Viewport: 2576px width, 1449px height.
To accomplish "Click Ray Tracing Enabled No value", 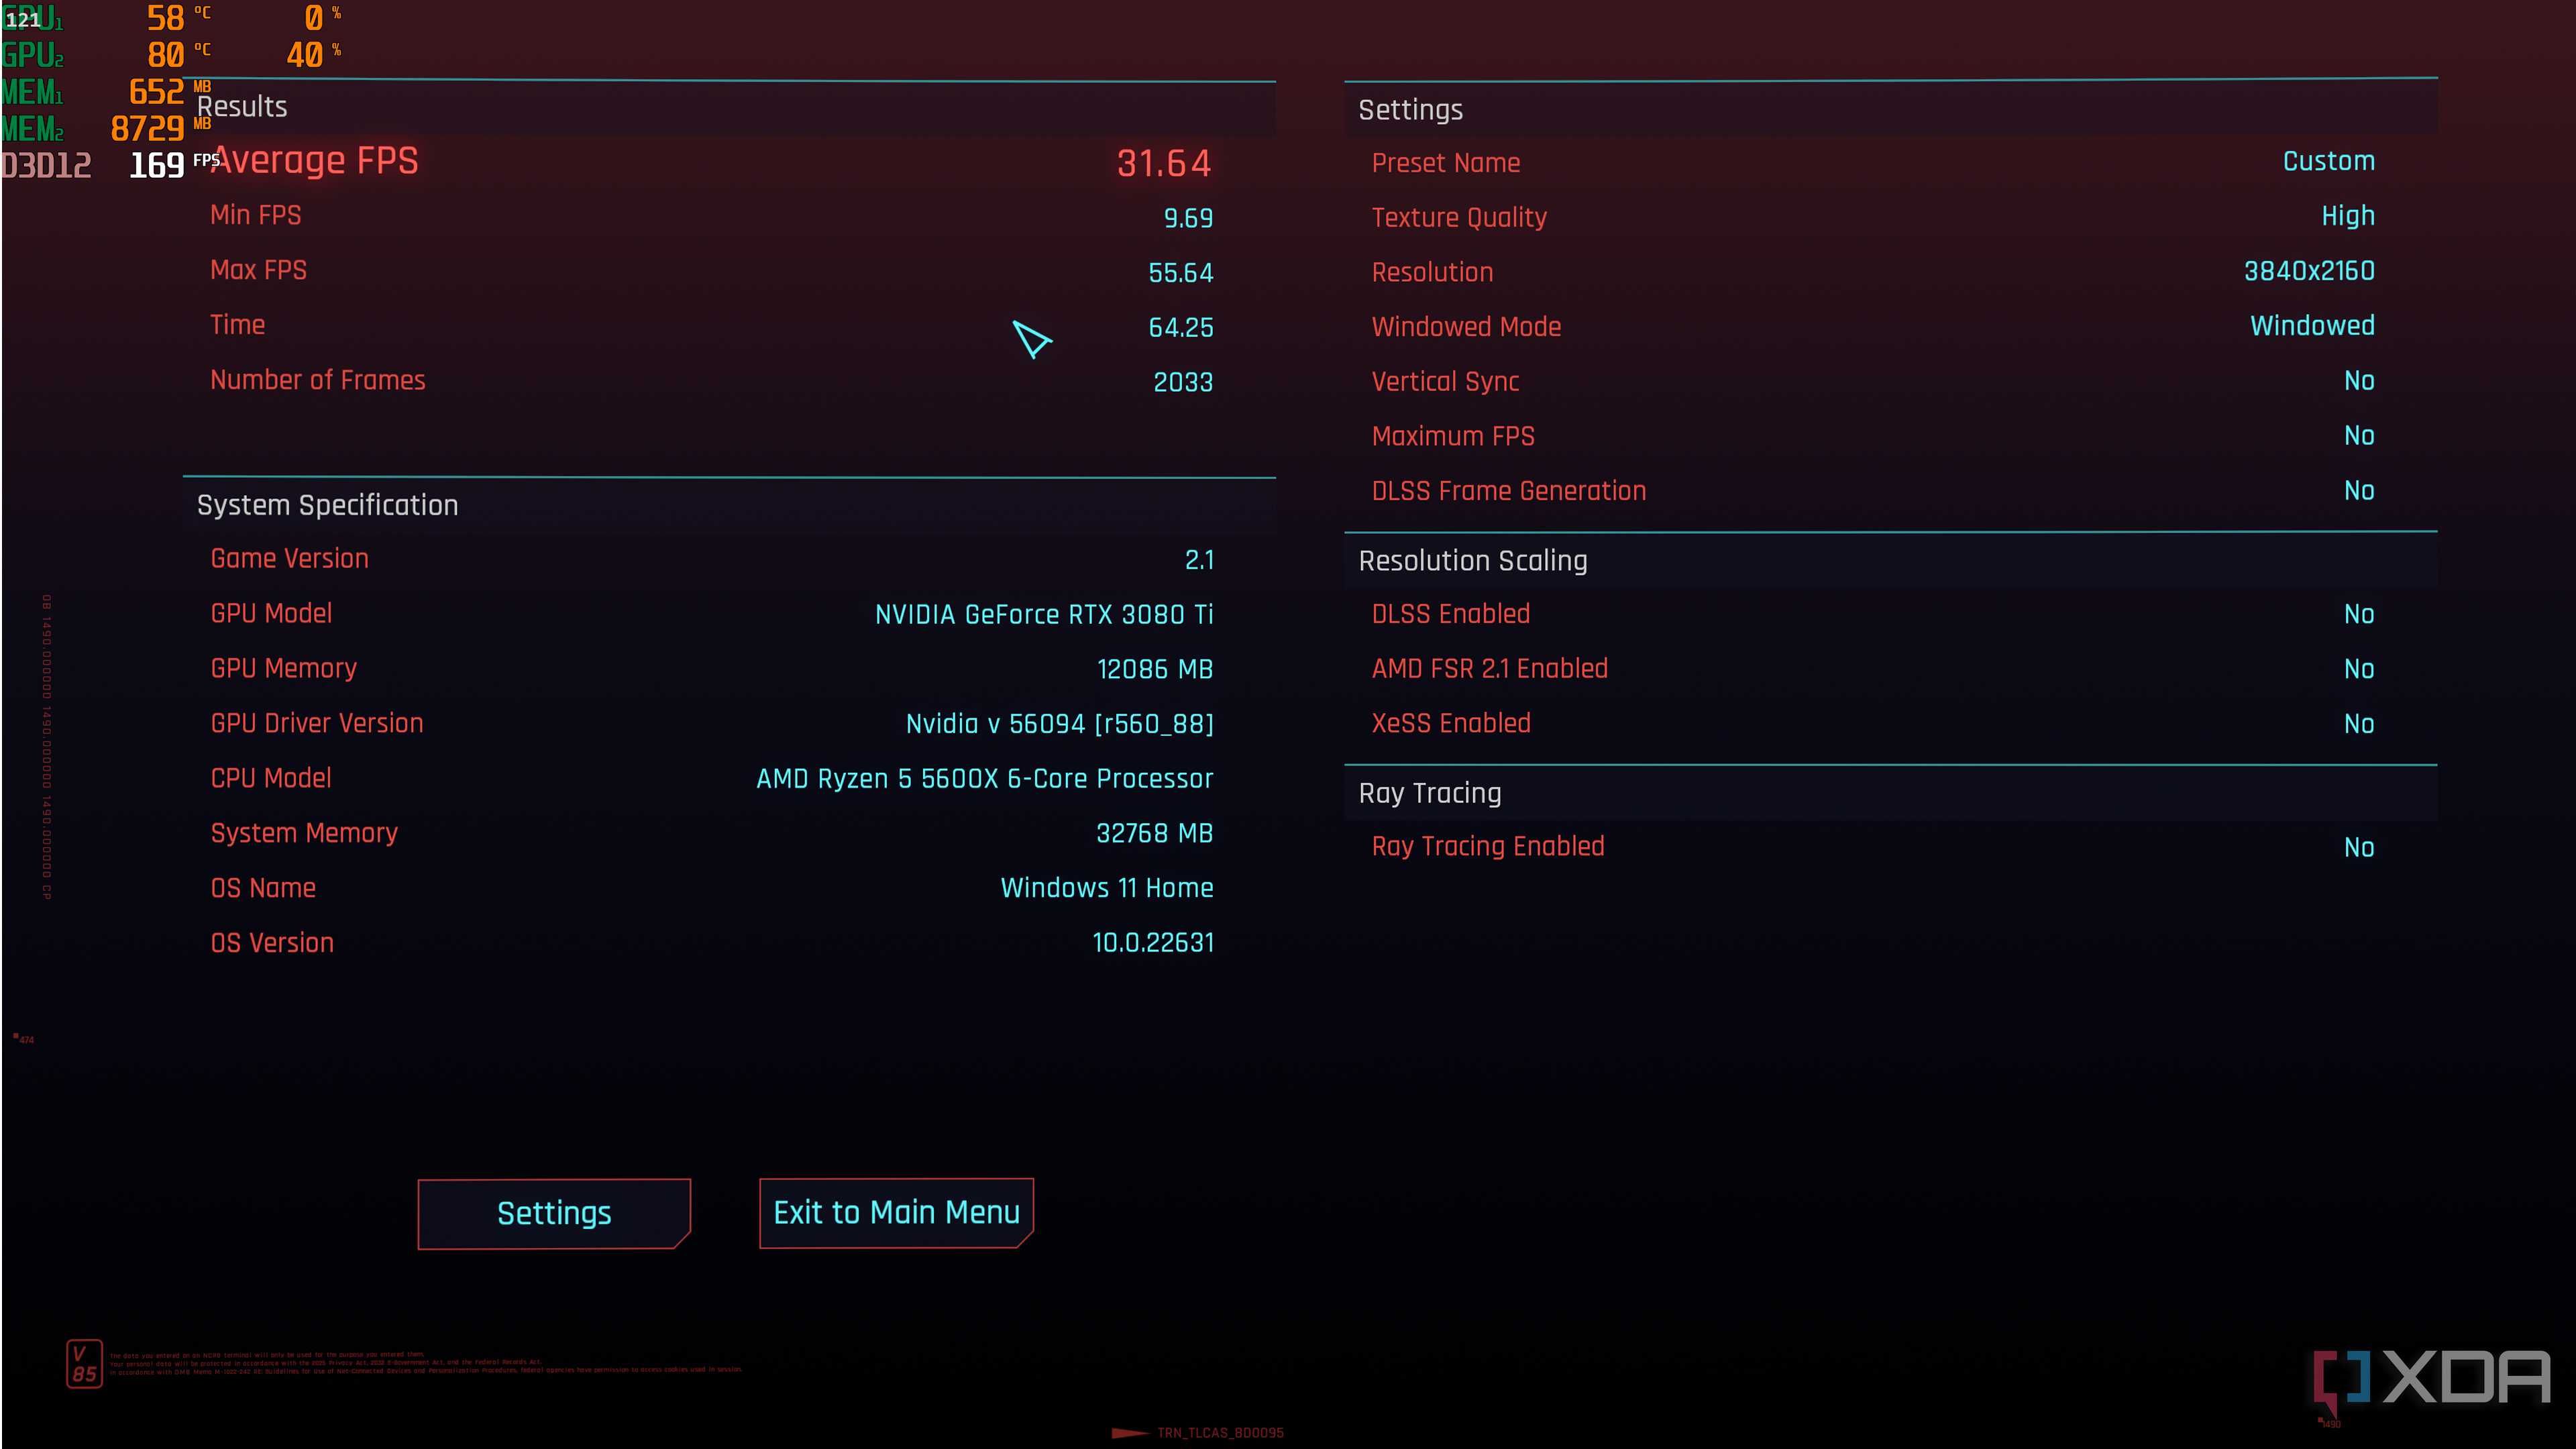I will 2359,848.
